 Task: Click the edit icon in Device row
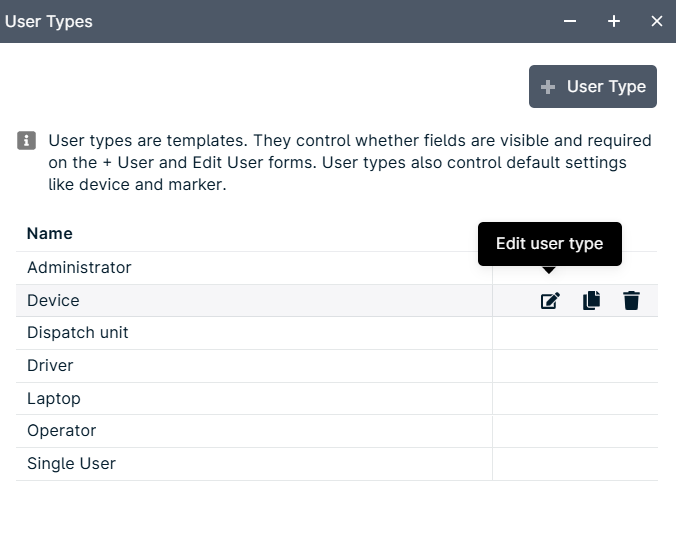(x=550, y=301)
